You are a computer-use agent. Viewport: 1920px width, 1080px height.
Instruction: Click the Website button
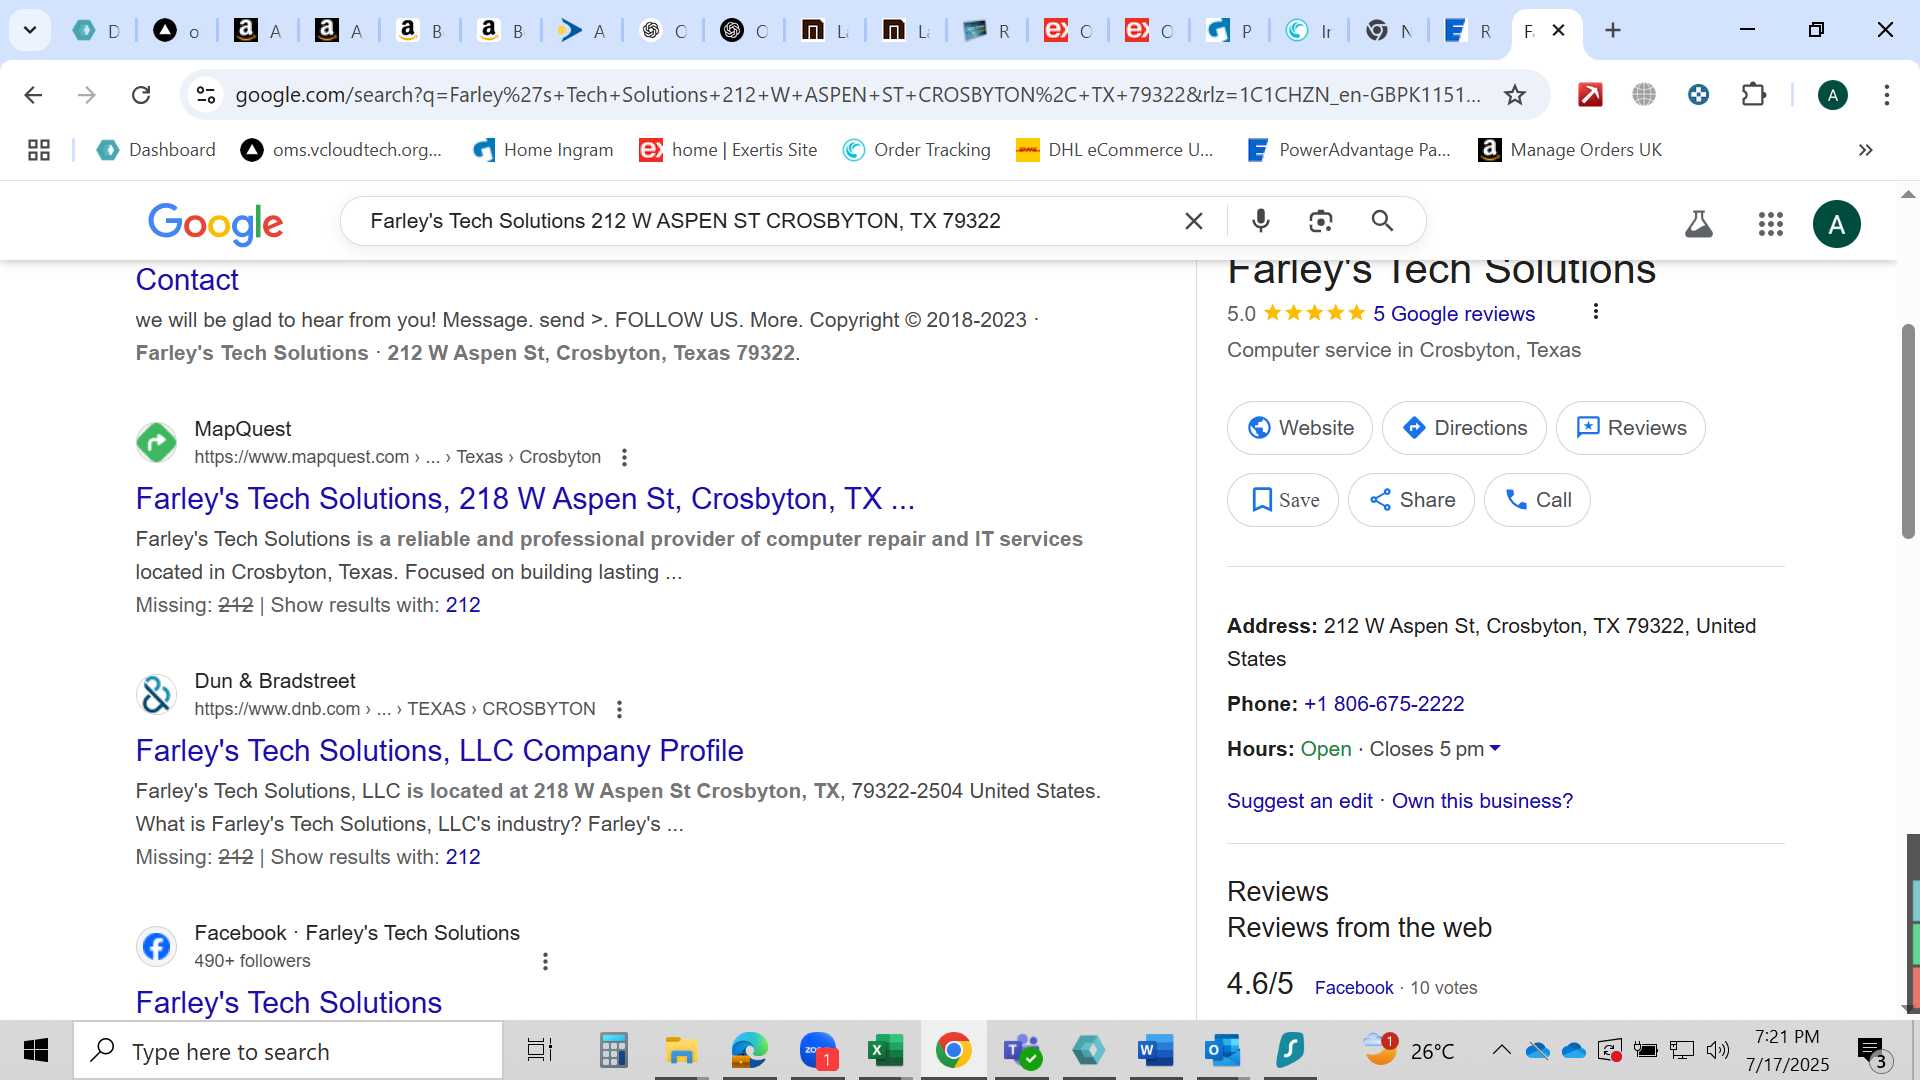pos(1299,428)
